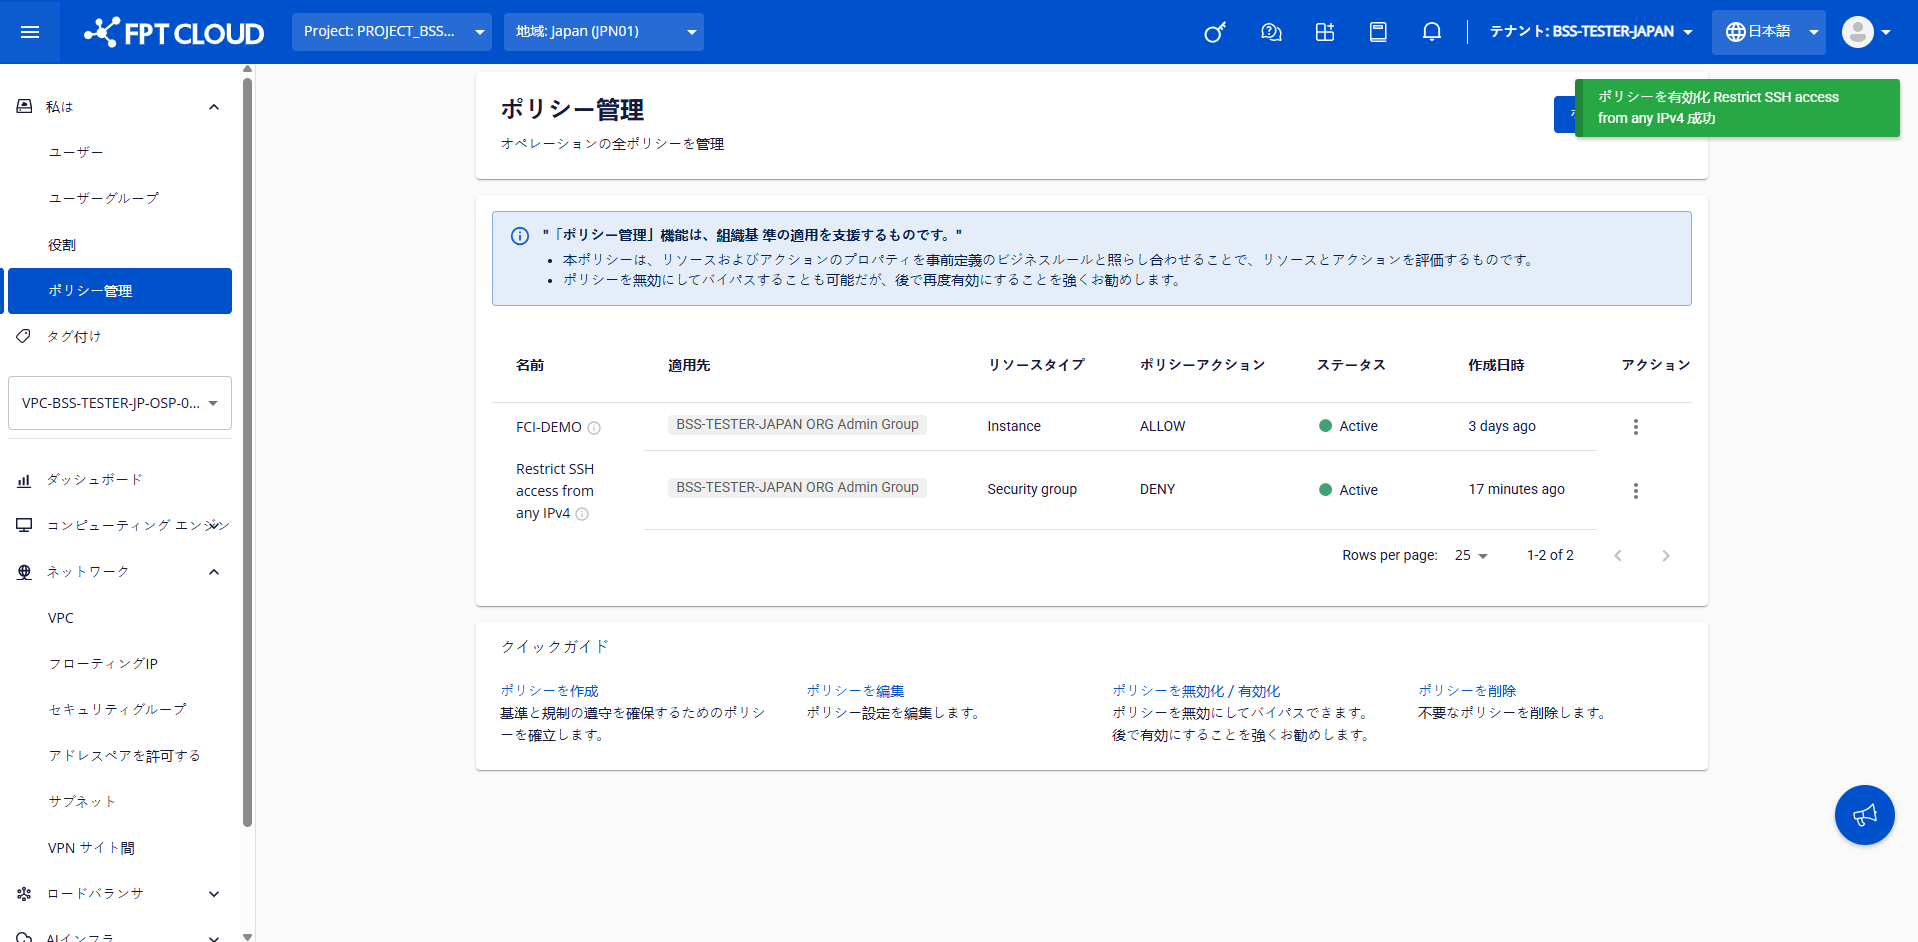This screenshot has height=942, width=1918.
Task: Click the megaphone announcement button
Action: pyautogui.click(x=1865, y=815)
